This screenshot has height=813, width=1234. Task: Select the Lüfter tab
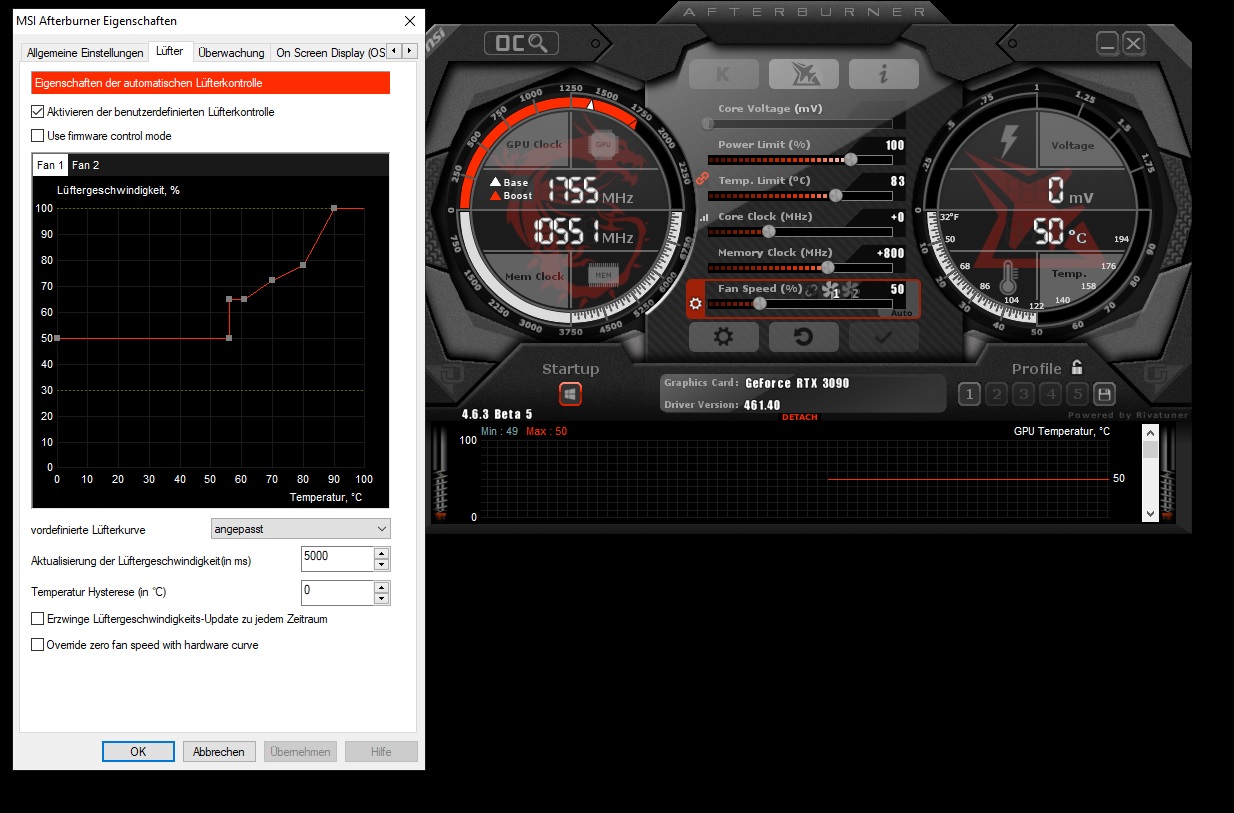point(170,51)
